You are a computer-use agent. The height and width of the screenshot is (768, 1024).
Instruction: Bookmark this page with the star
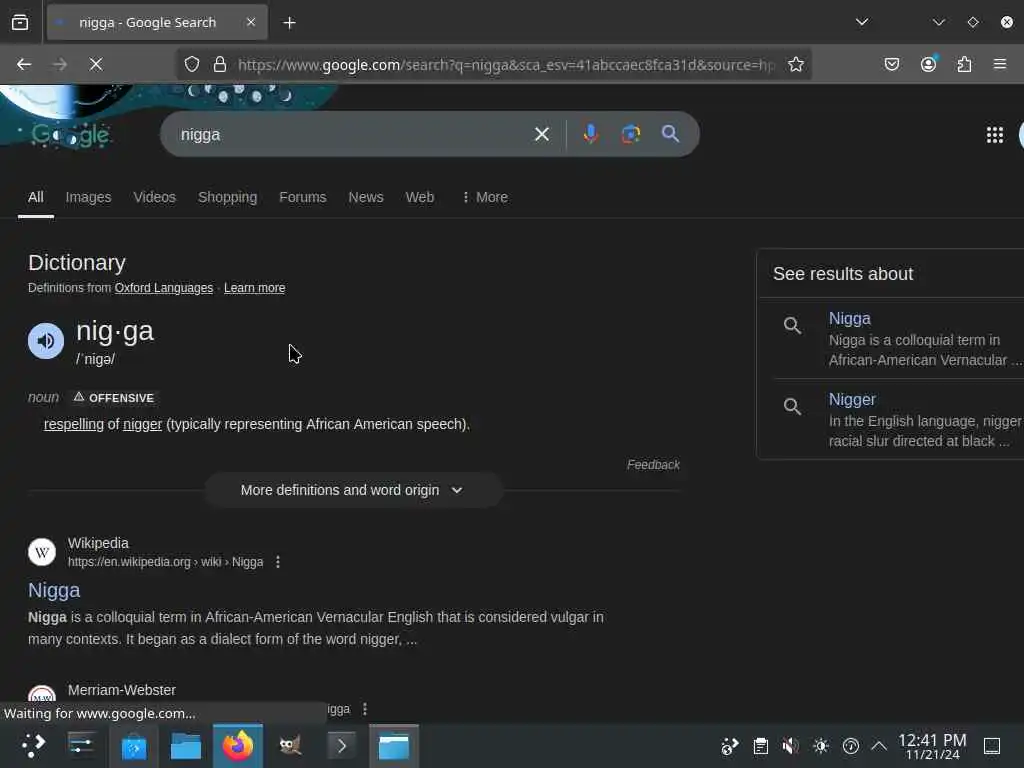[x=795, y=64]
